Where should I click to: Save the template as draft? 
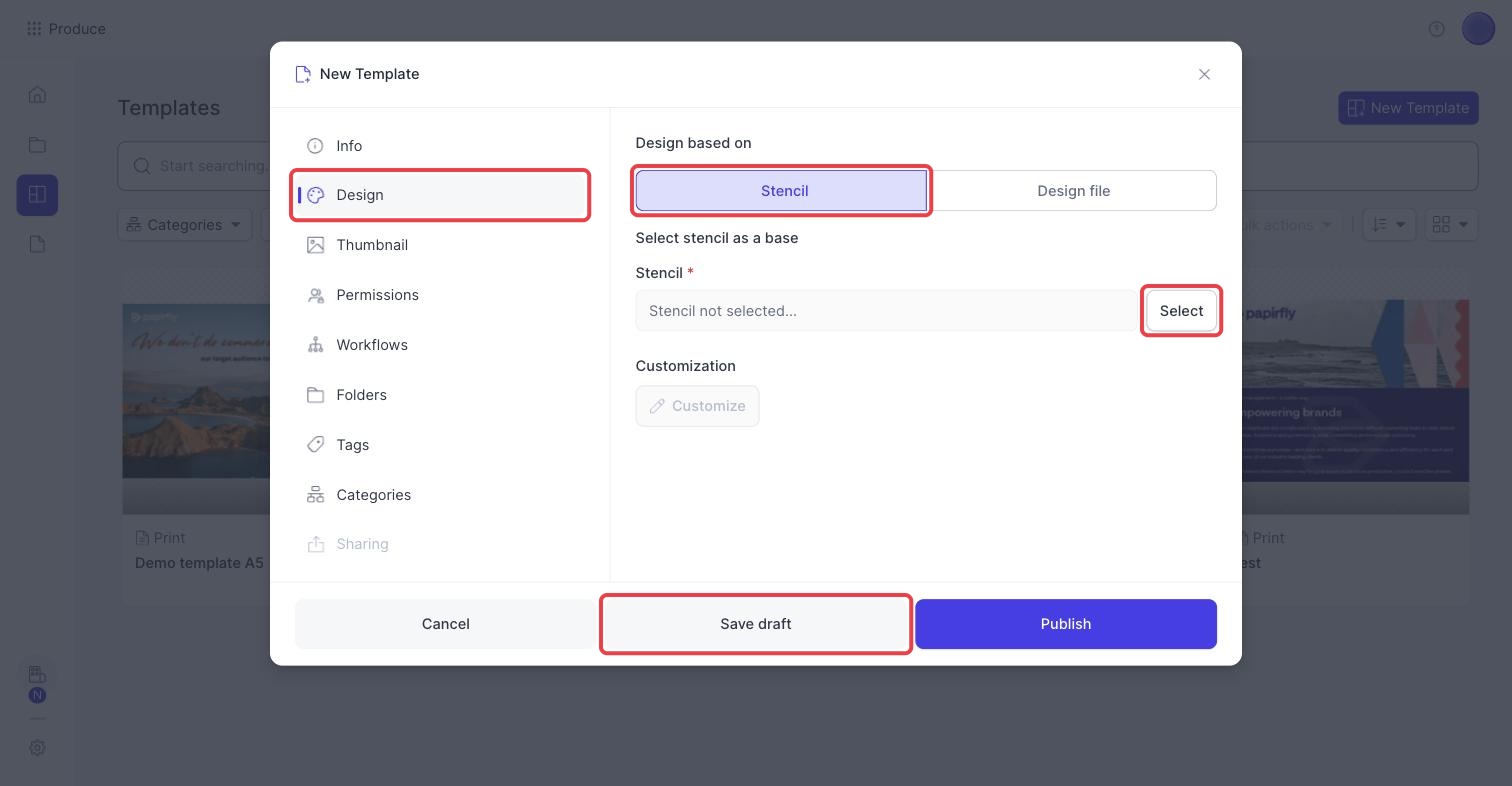[x=755, y=624]
